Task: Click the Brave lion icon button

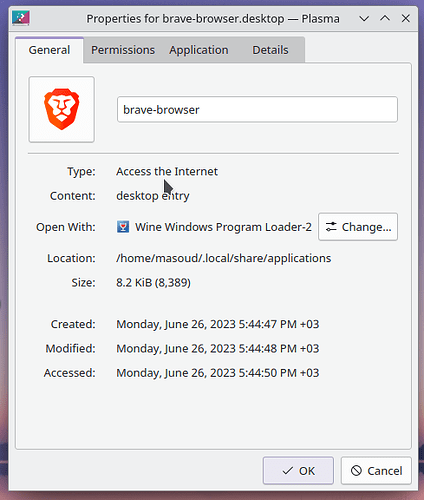Action: 62,109
